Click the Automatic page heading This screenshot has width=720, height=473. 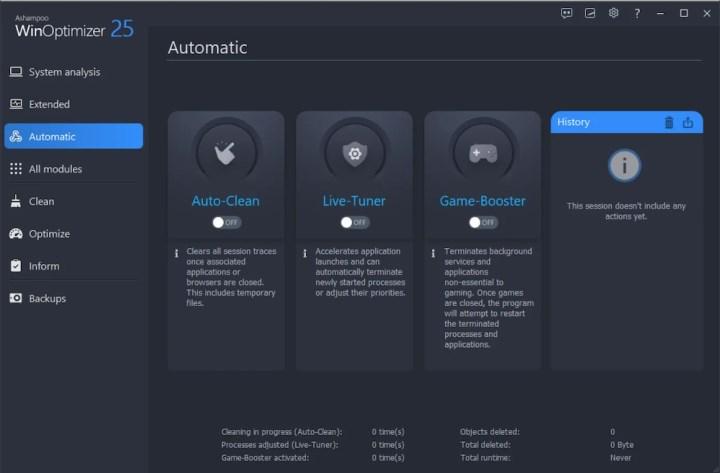(x=208, y=48)
